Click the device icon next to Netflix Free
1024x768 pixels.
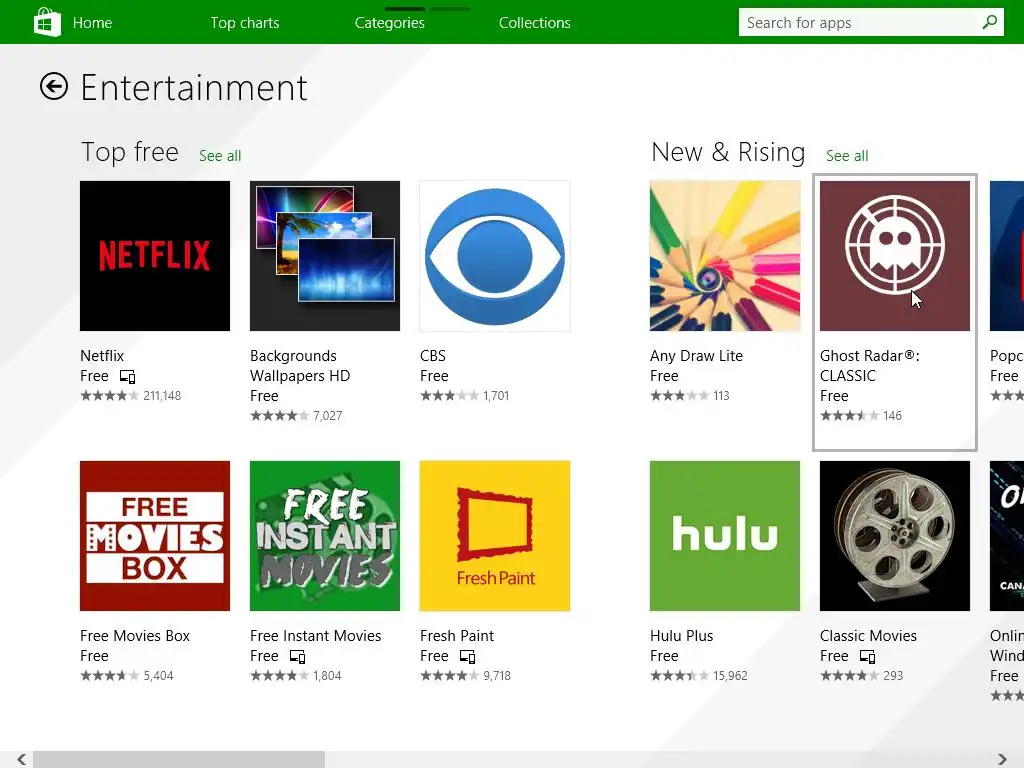127,377
